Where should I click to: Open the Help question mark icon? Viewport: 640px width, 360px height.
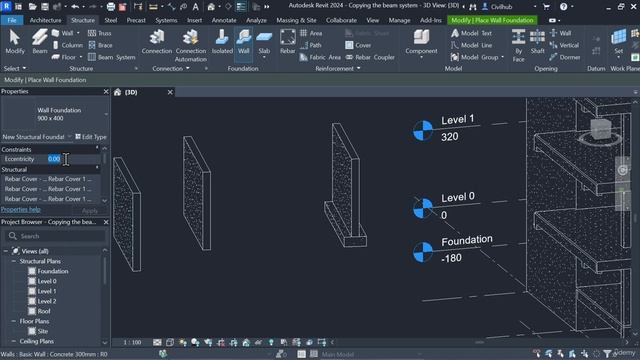click(x=563, y=7)
